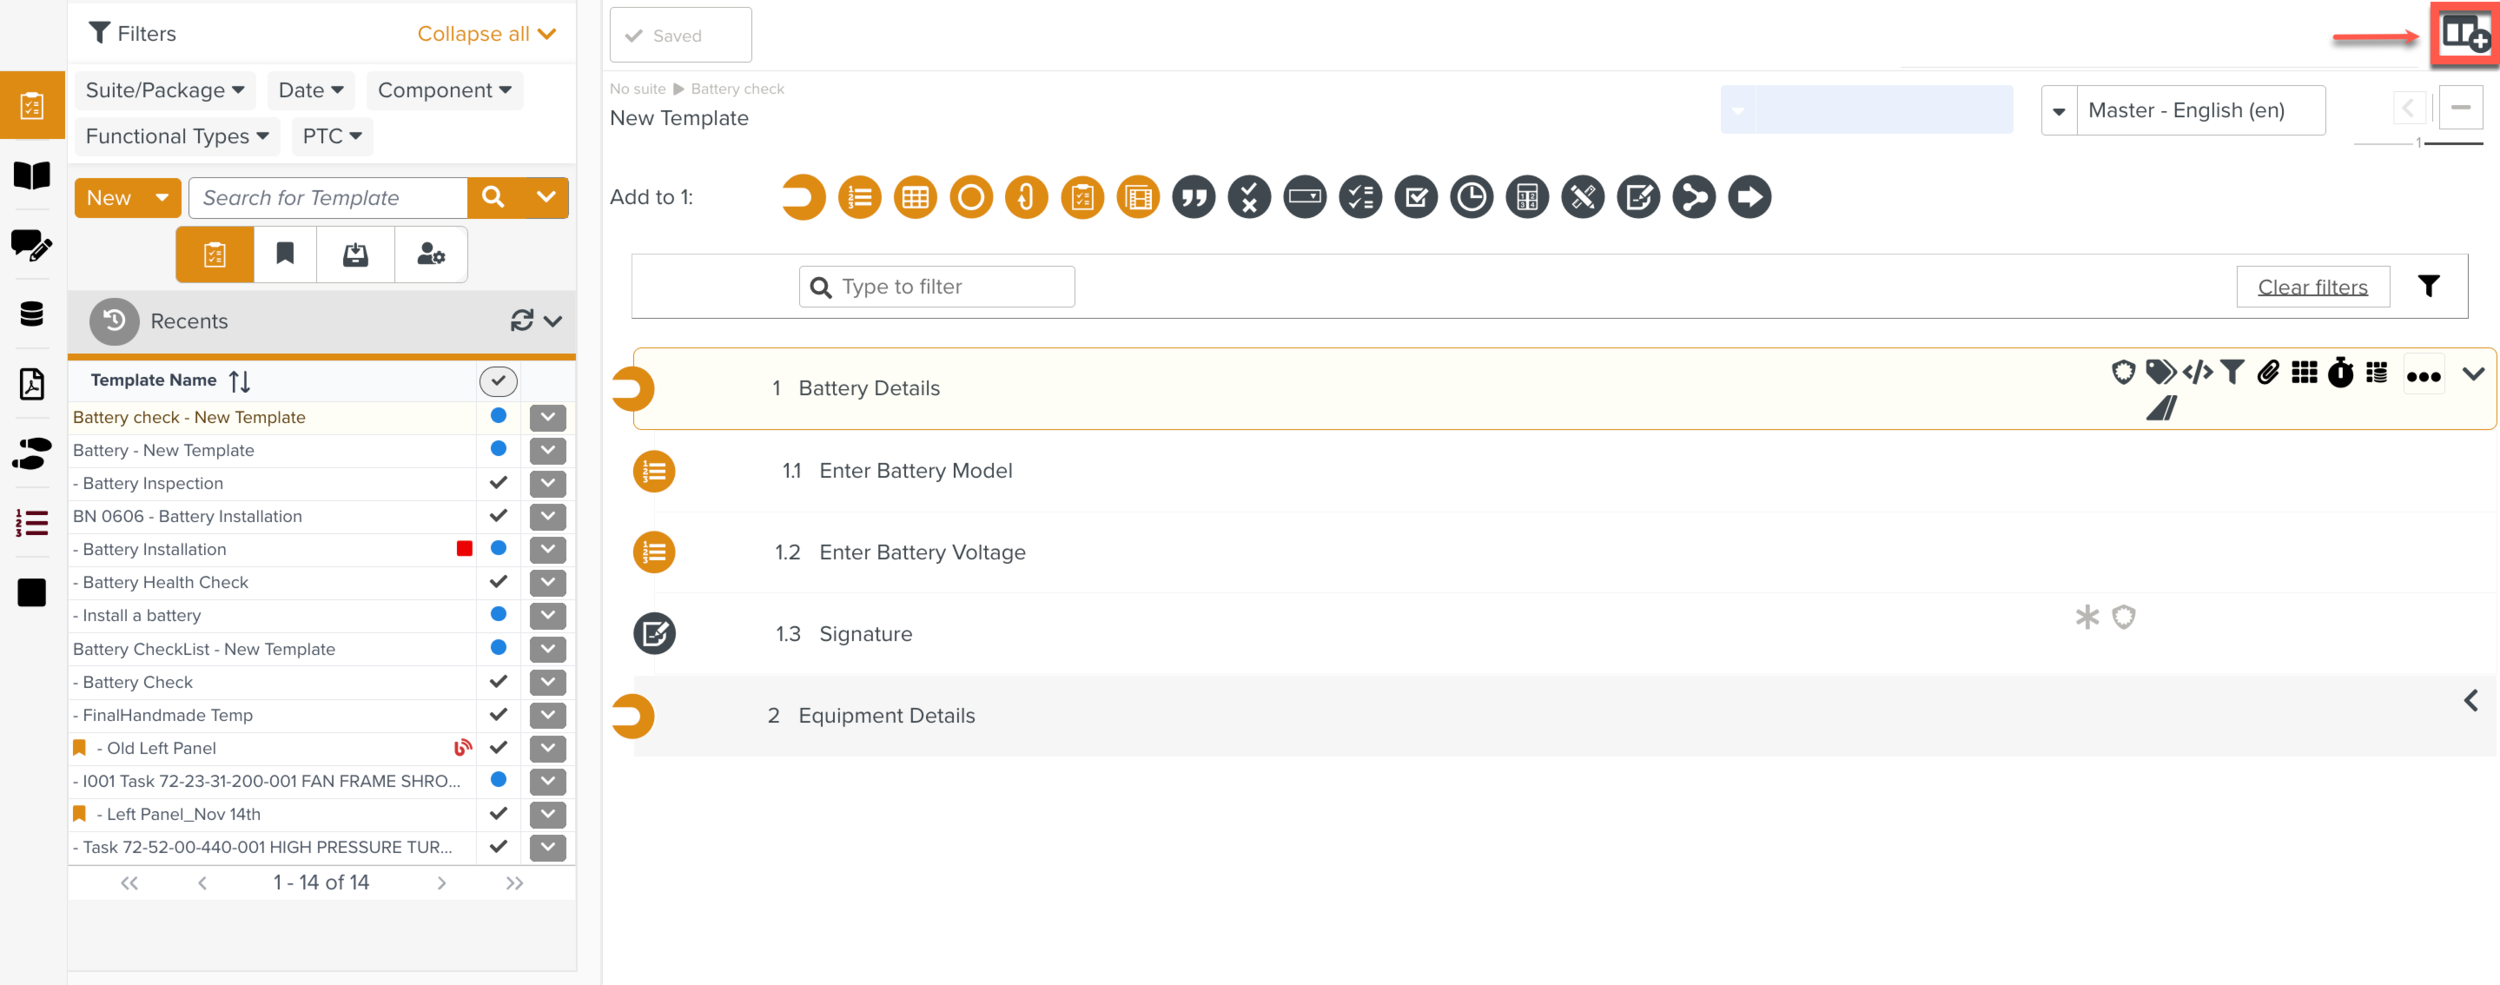The height and width of the screenshot is (985, 2500).
Task: Add a table/grid element from the toolbar
Action: [x=915, y=197]
